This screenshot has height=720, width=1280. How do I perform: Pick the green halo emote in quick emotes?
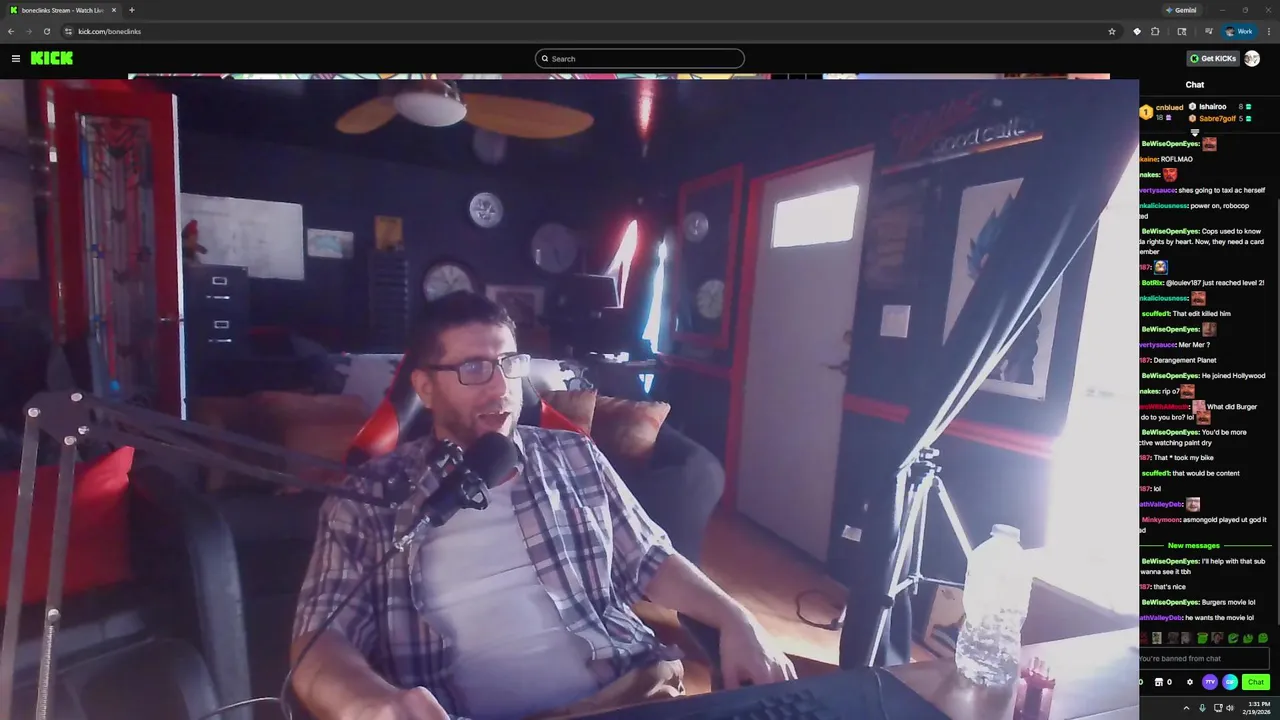tap(1202, 638)
